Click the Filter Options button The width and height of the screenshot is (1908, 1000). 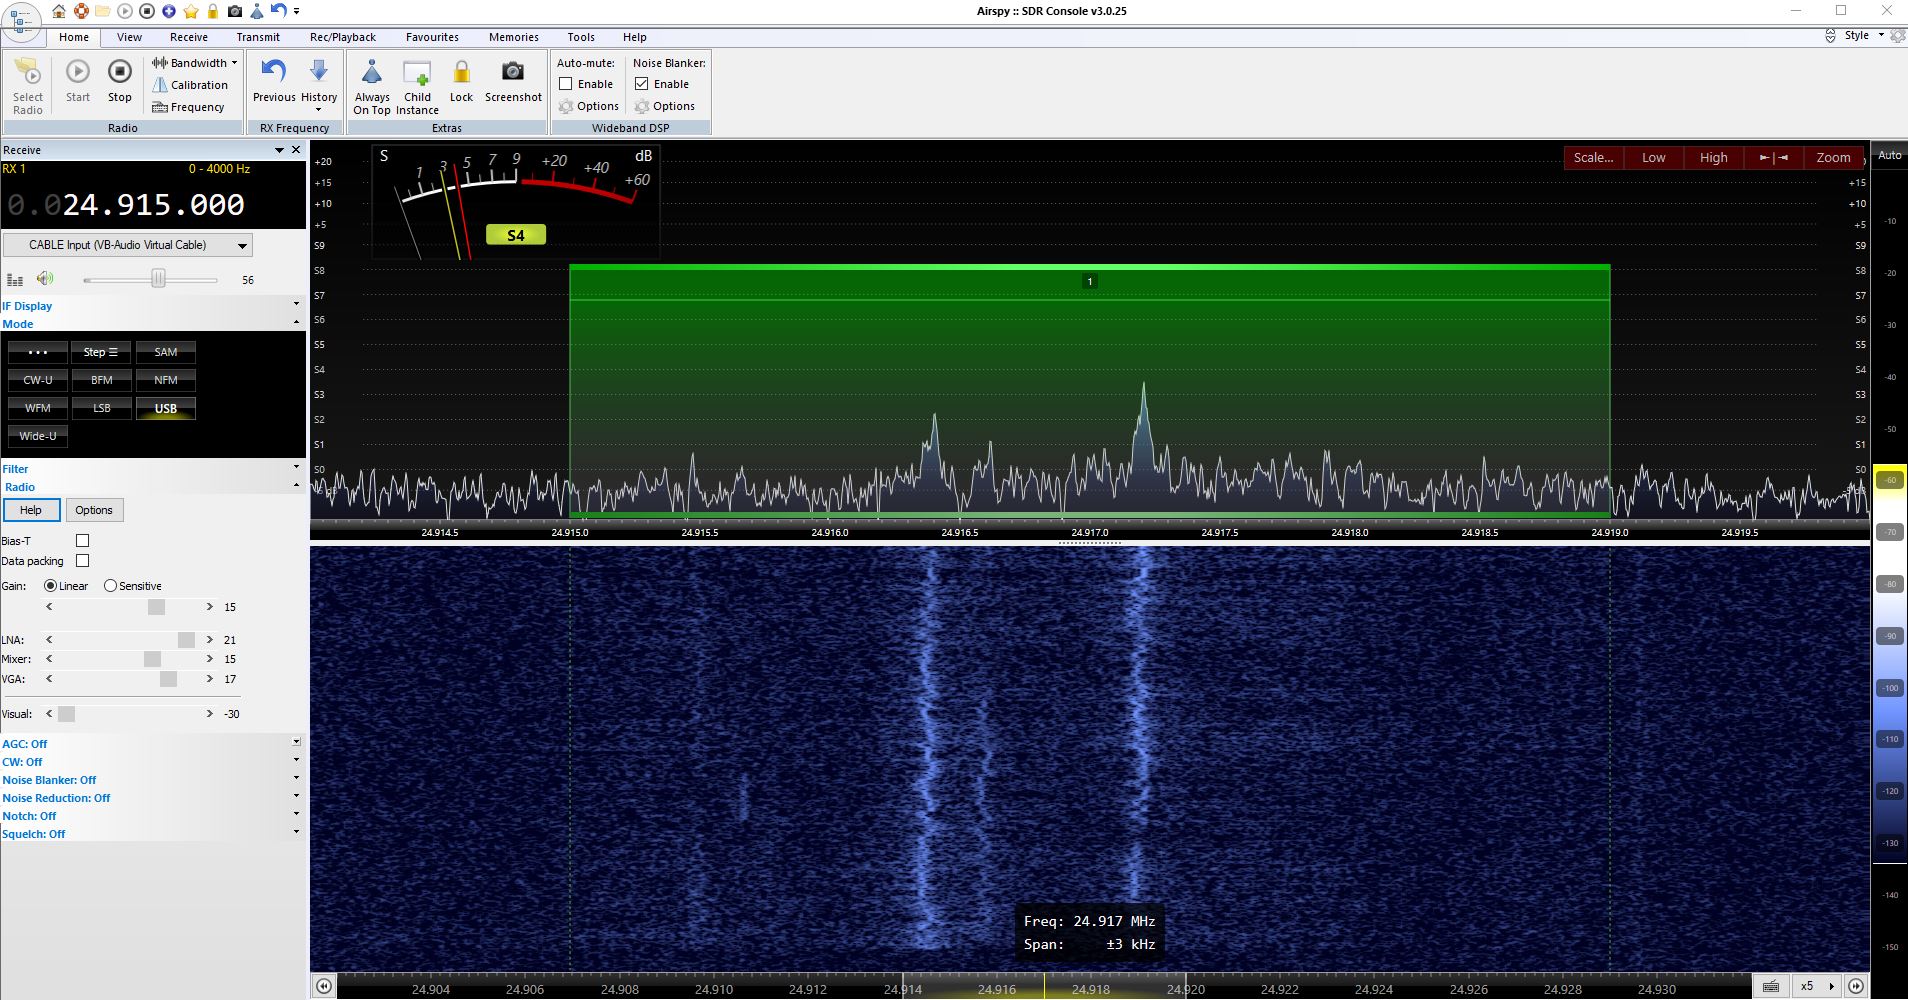94,510
